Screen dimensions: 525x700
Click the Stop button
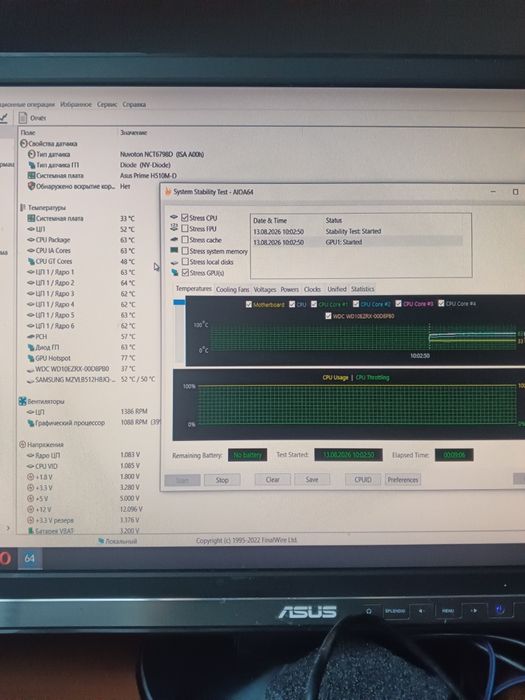222,480
